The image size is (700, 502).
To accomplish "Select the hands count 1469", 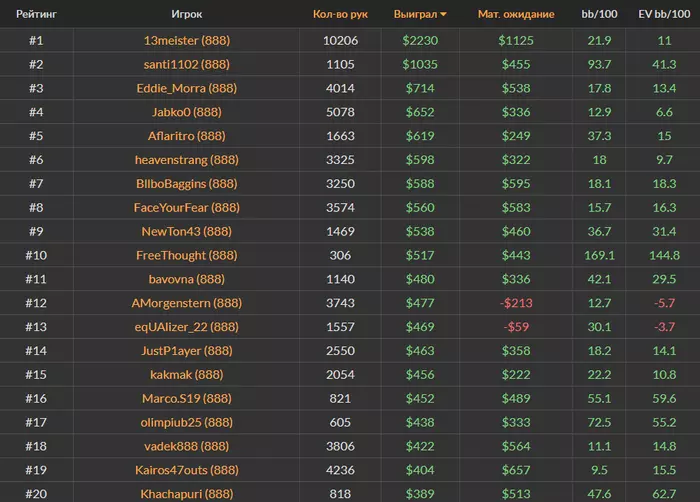I will (340, 231).
